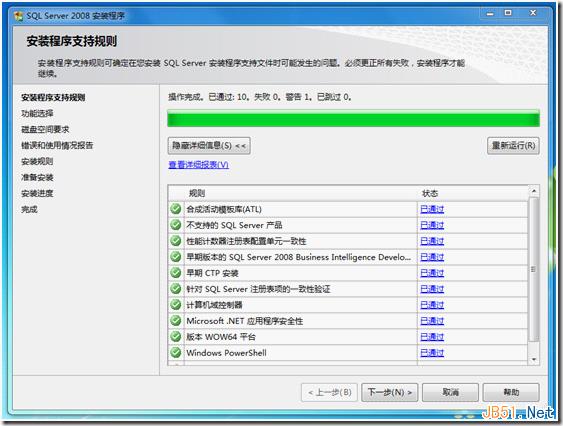Screen dimensions: 563x426
Task: Click green check icon for 合成活动模板库(ATL)
Action: pyautogui.click(x=176, y=209)
